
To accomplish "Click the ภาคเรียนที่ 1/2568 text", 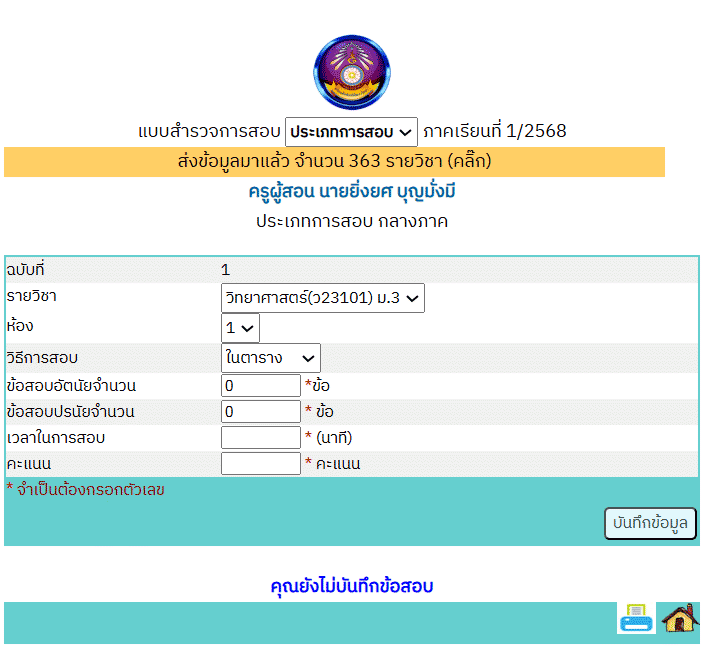I will (x=495, y=132).
